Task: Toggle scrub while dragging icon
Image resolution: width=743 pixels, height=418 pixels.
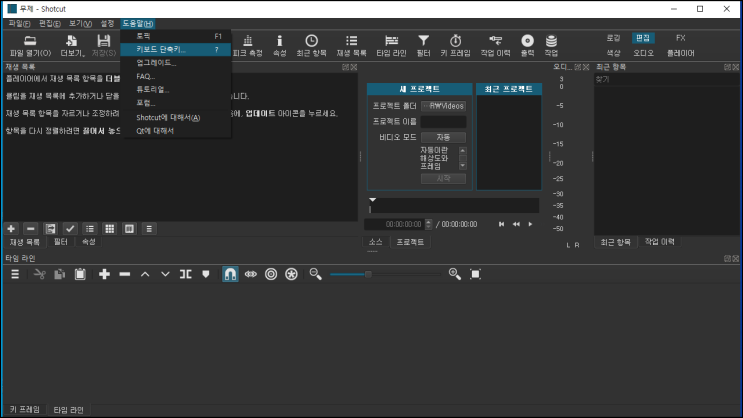Action: tap(251, 274)
